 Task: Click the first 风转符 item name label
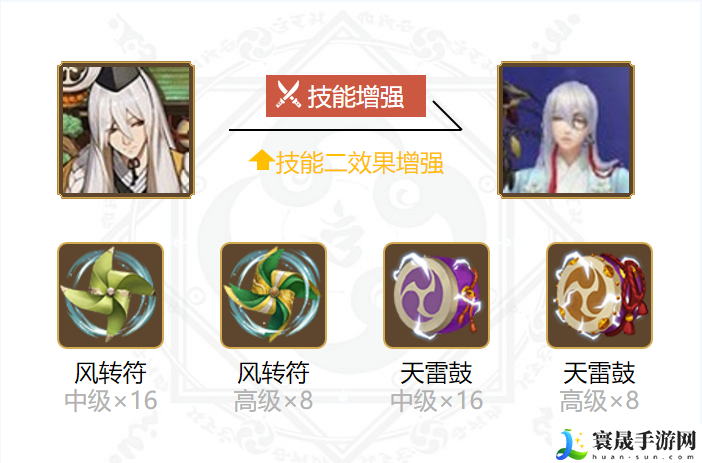point(111,373)
